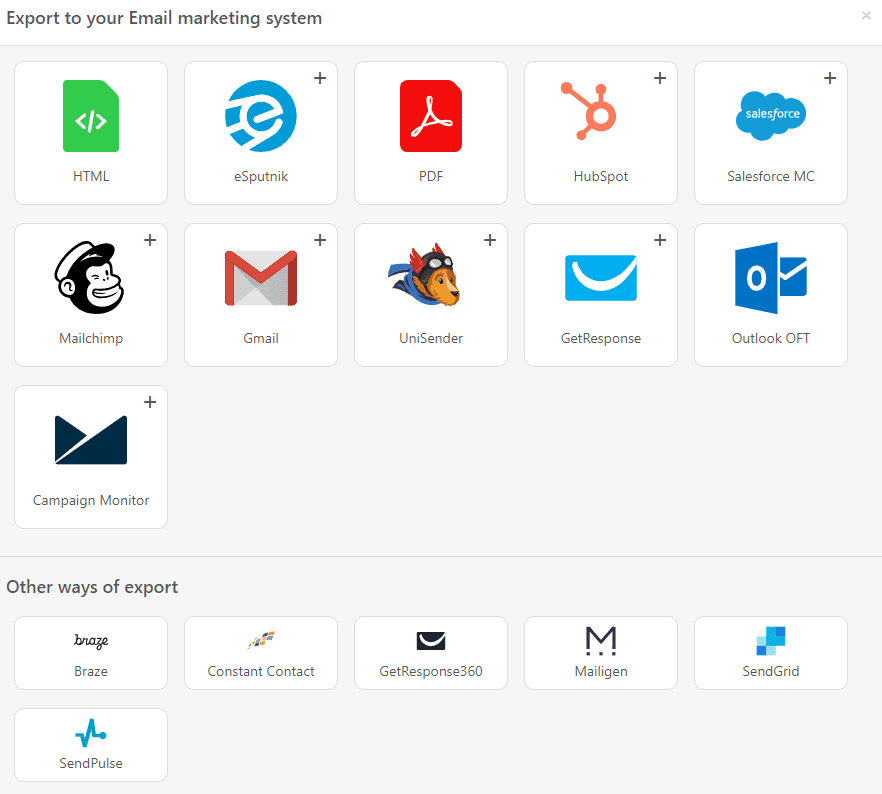Click the plus on the HubSpot tile

pos(660,77)
